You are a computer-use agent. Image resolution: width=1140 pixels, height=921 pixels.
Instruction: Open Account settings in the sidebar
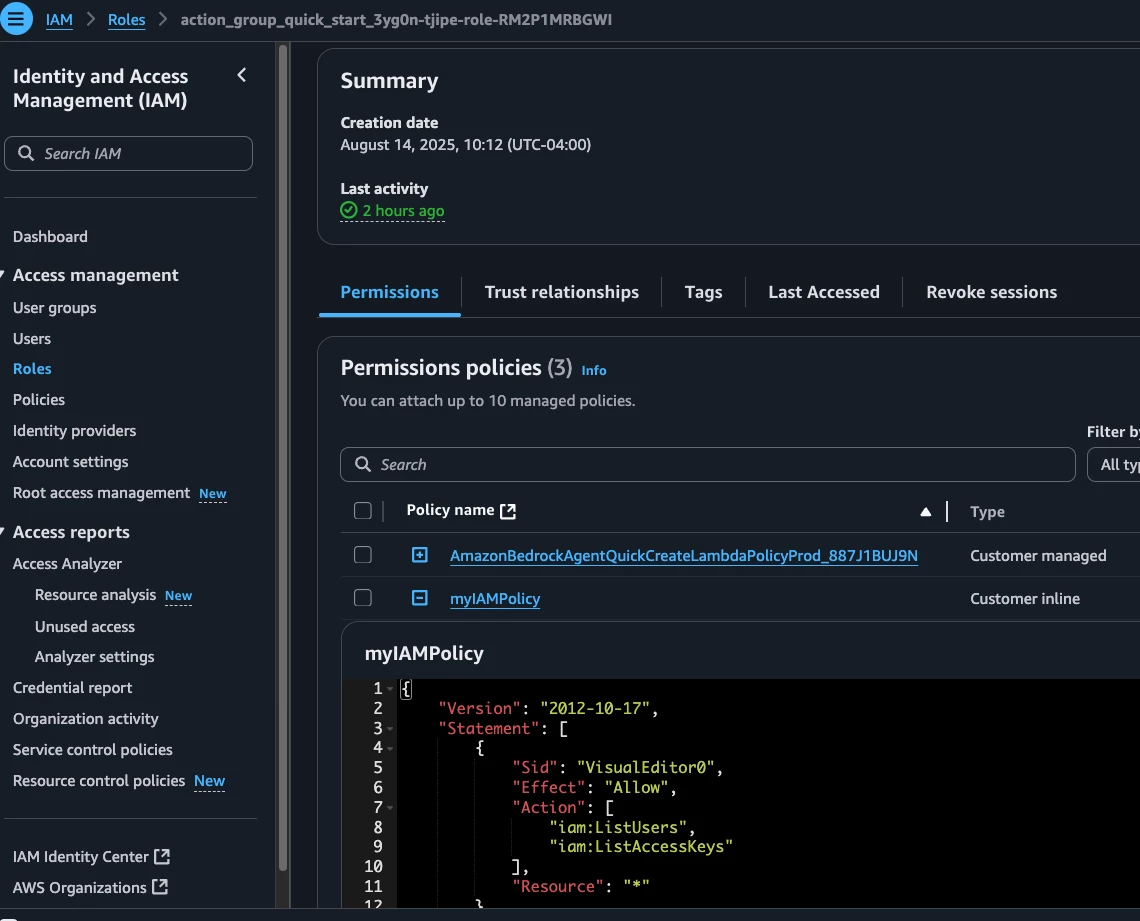[71, 462]
